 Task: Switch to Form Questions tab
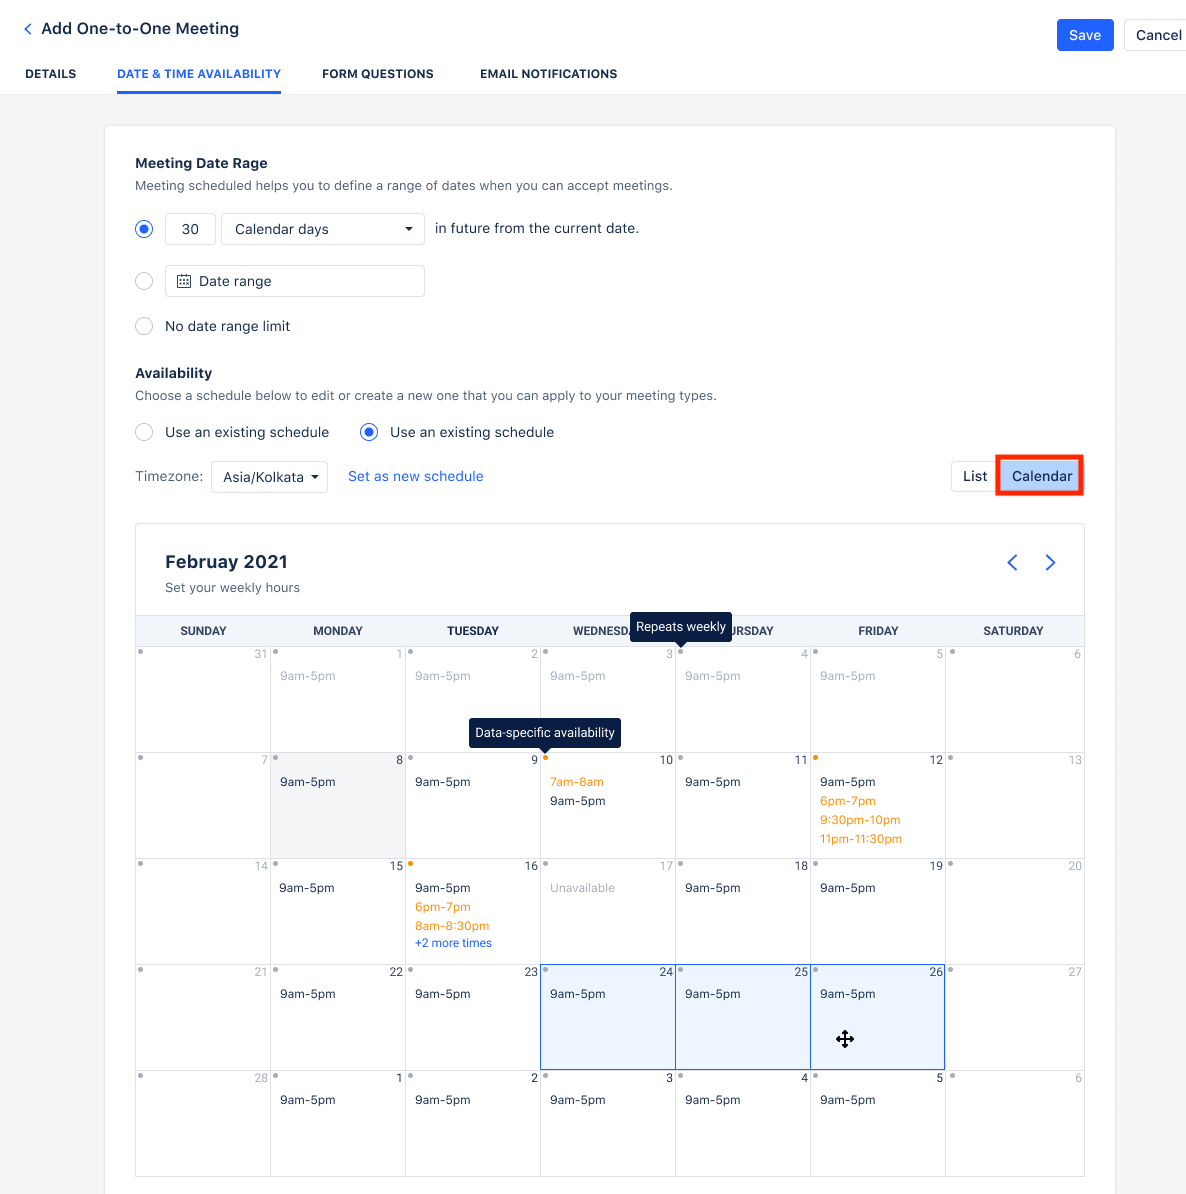click(378, 74)
